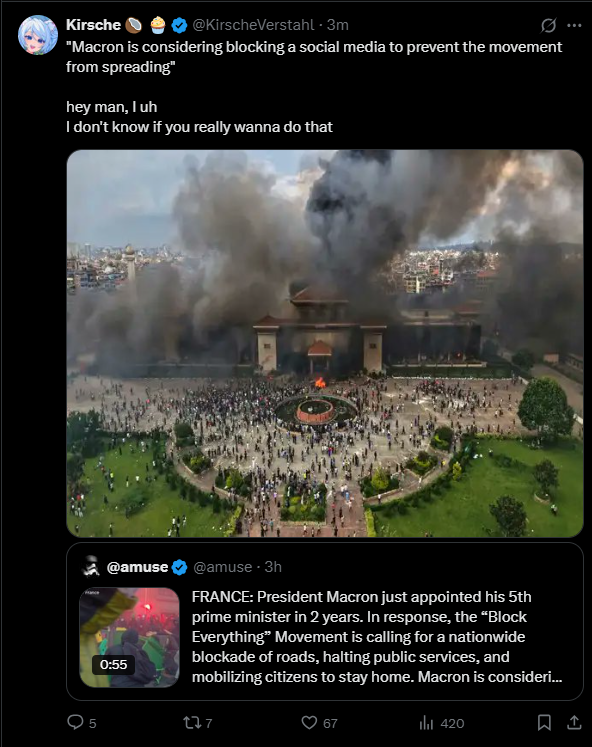View analytics showing 420 views
This screenshot has width=592, height=747.
tap(441, 723)
